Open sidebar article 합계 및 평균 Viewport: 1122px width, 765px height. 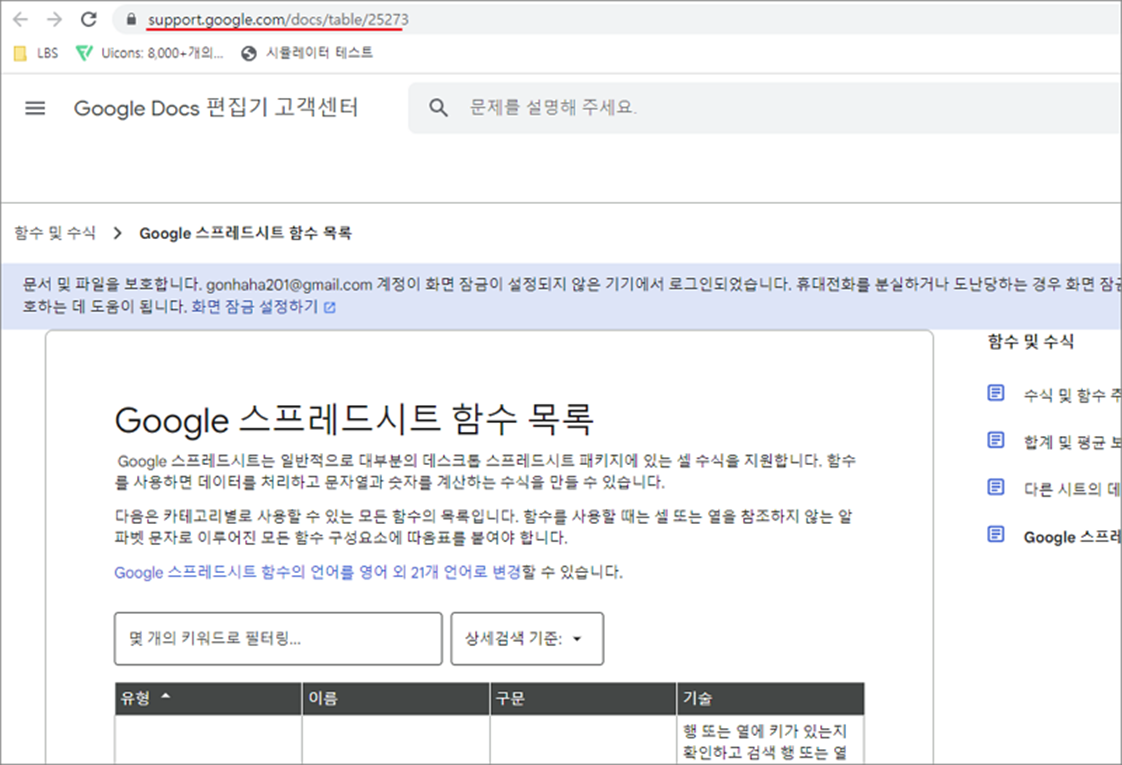[x=1072, y=442]
